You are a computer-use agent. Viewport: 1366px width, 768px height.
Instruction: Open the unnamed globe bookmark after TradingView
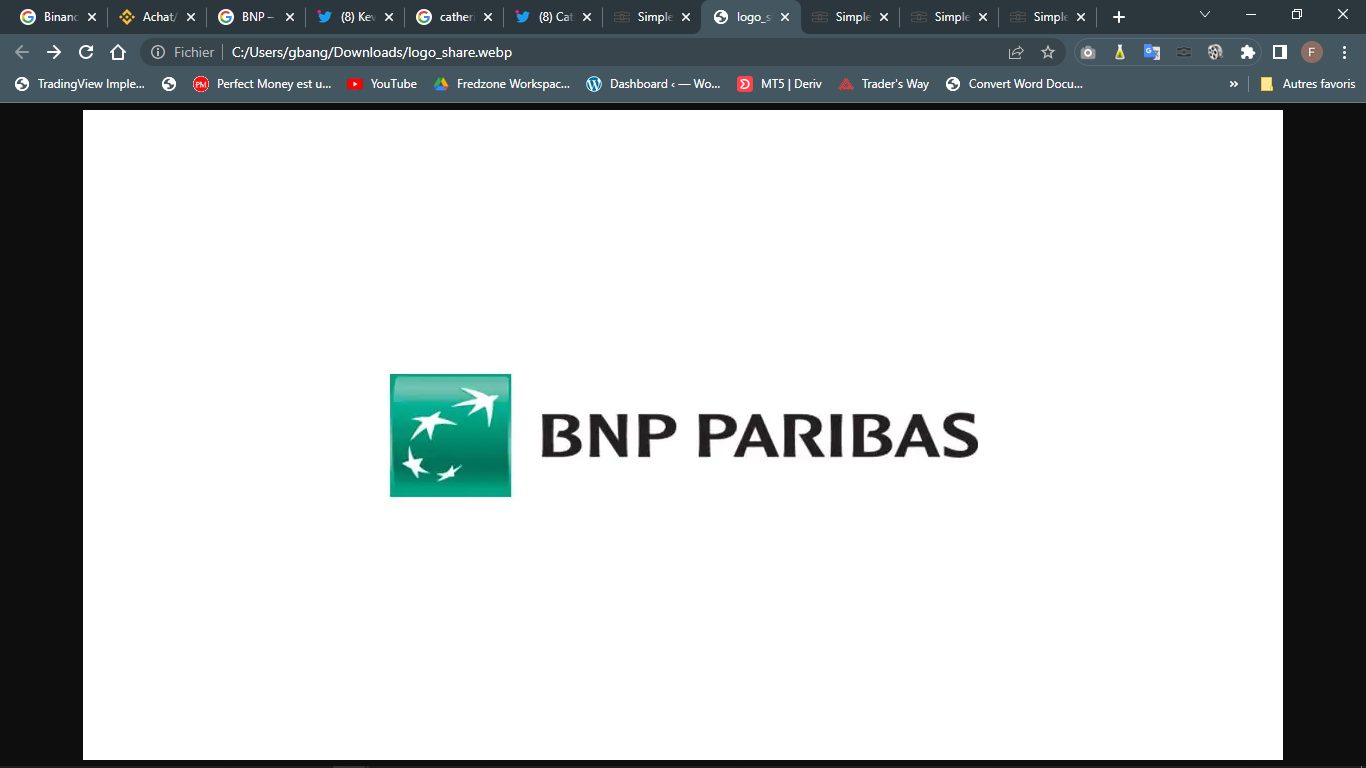pyautogui.click(x=169, y=84)
